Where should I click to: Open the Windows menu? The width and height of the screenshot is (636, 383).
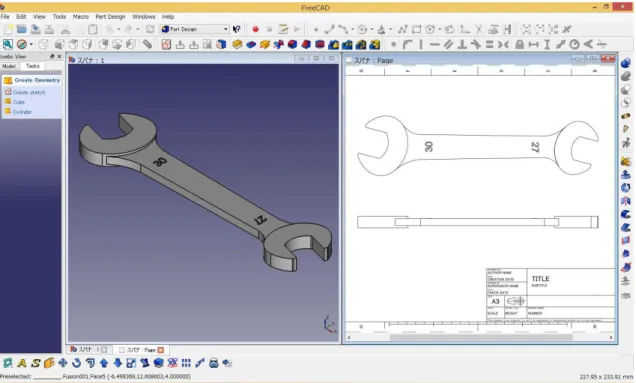point(144,17)
